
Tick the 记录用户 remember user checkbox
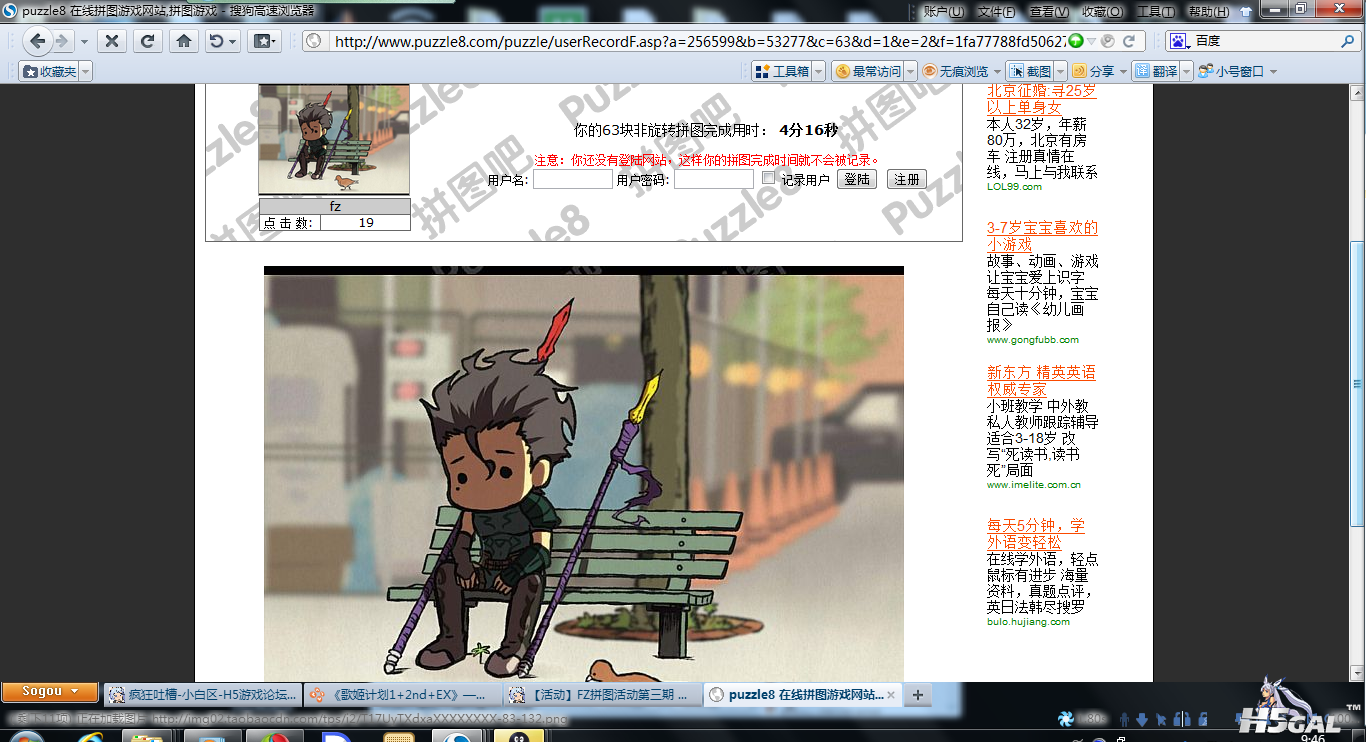pyautogui.click(x=768, y=178)
